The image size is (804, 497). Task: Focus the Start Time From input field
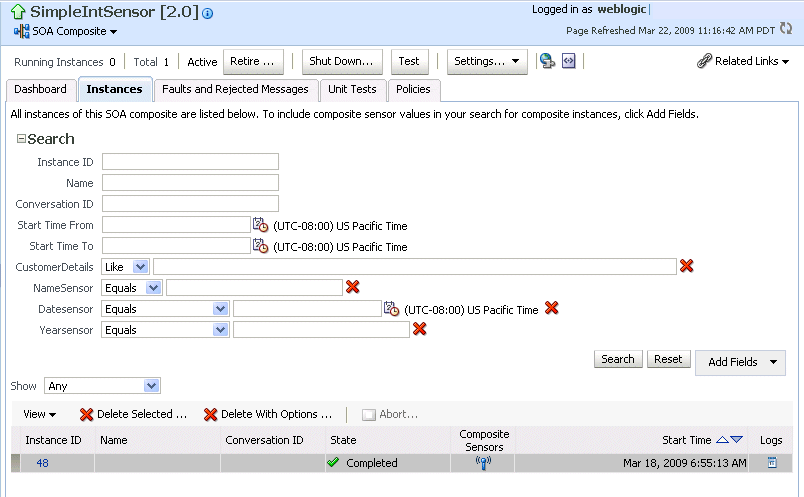176,225
